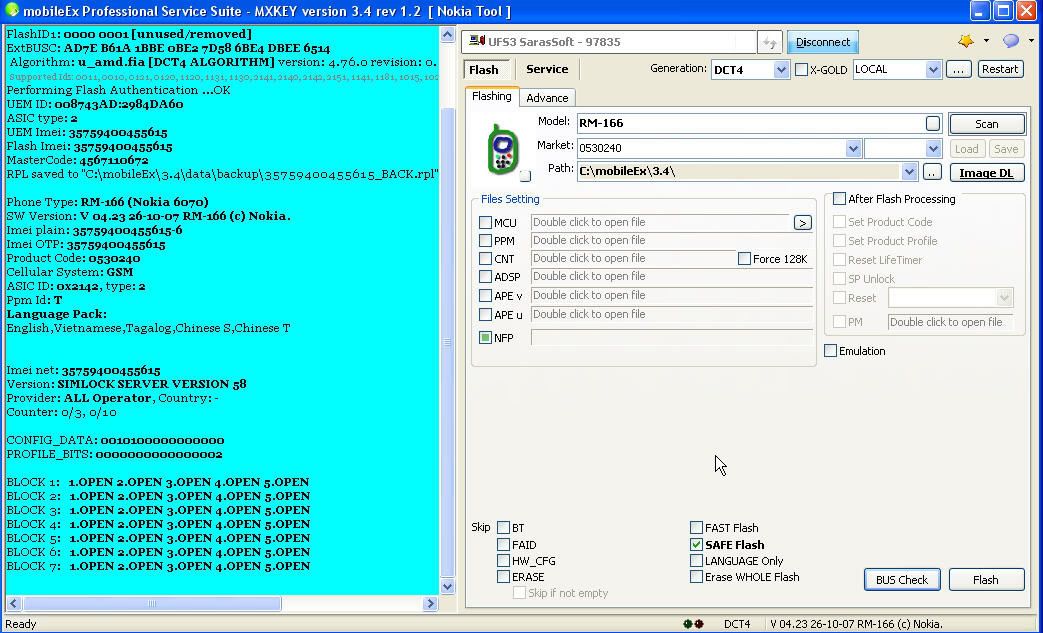Click the BUS Check button
The height and width of the screenshot is (633, 1043).
901,580
